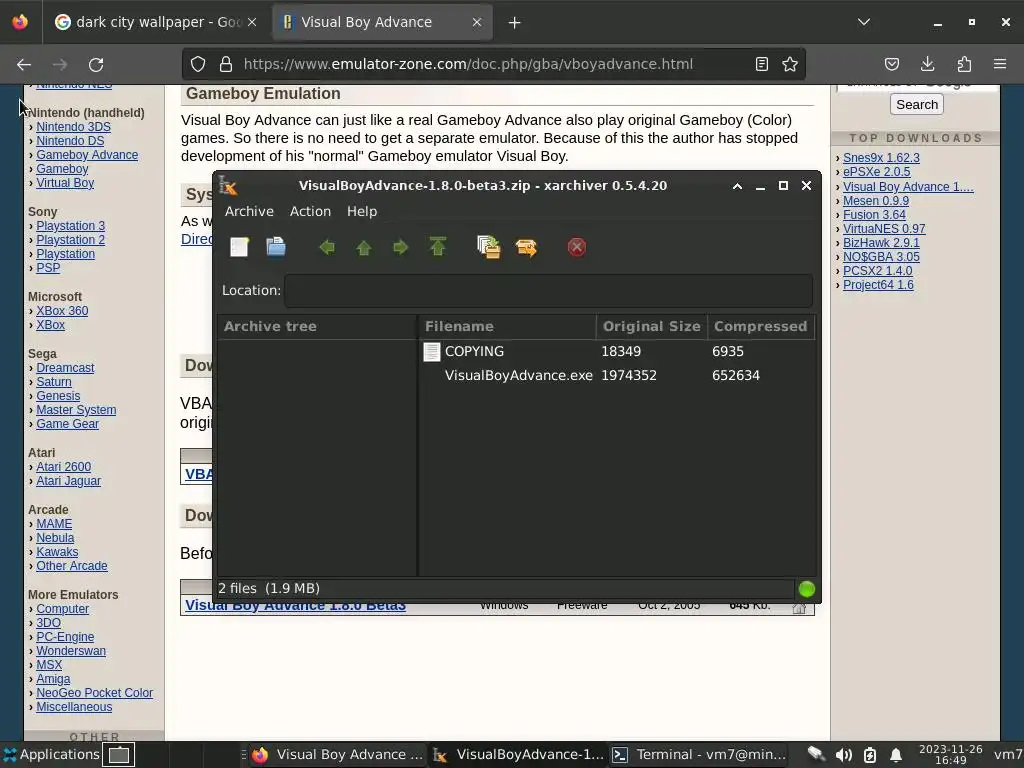Open the notifications bell in the panel
Viewport: 1024px width, 768px height.
coord(896,755)
